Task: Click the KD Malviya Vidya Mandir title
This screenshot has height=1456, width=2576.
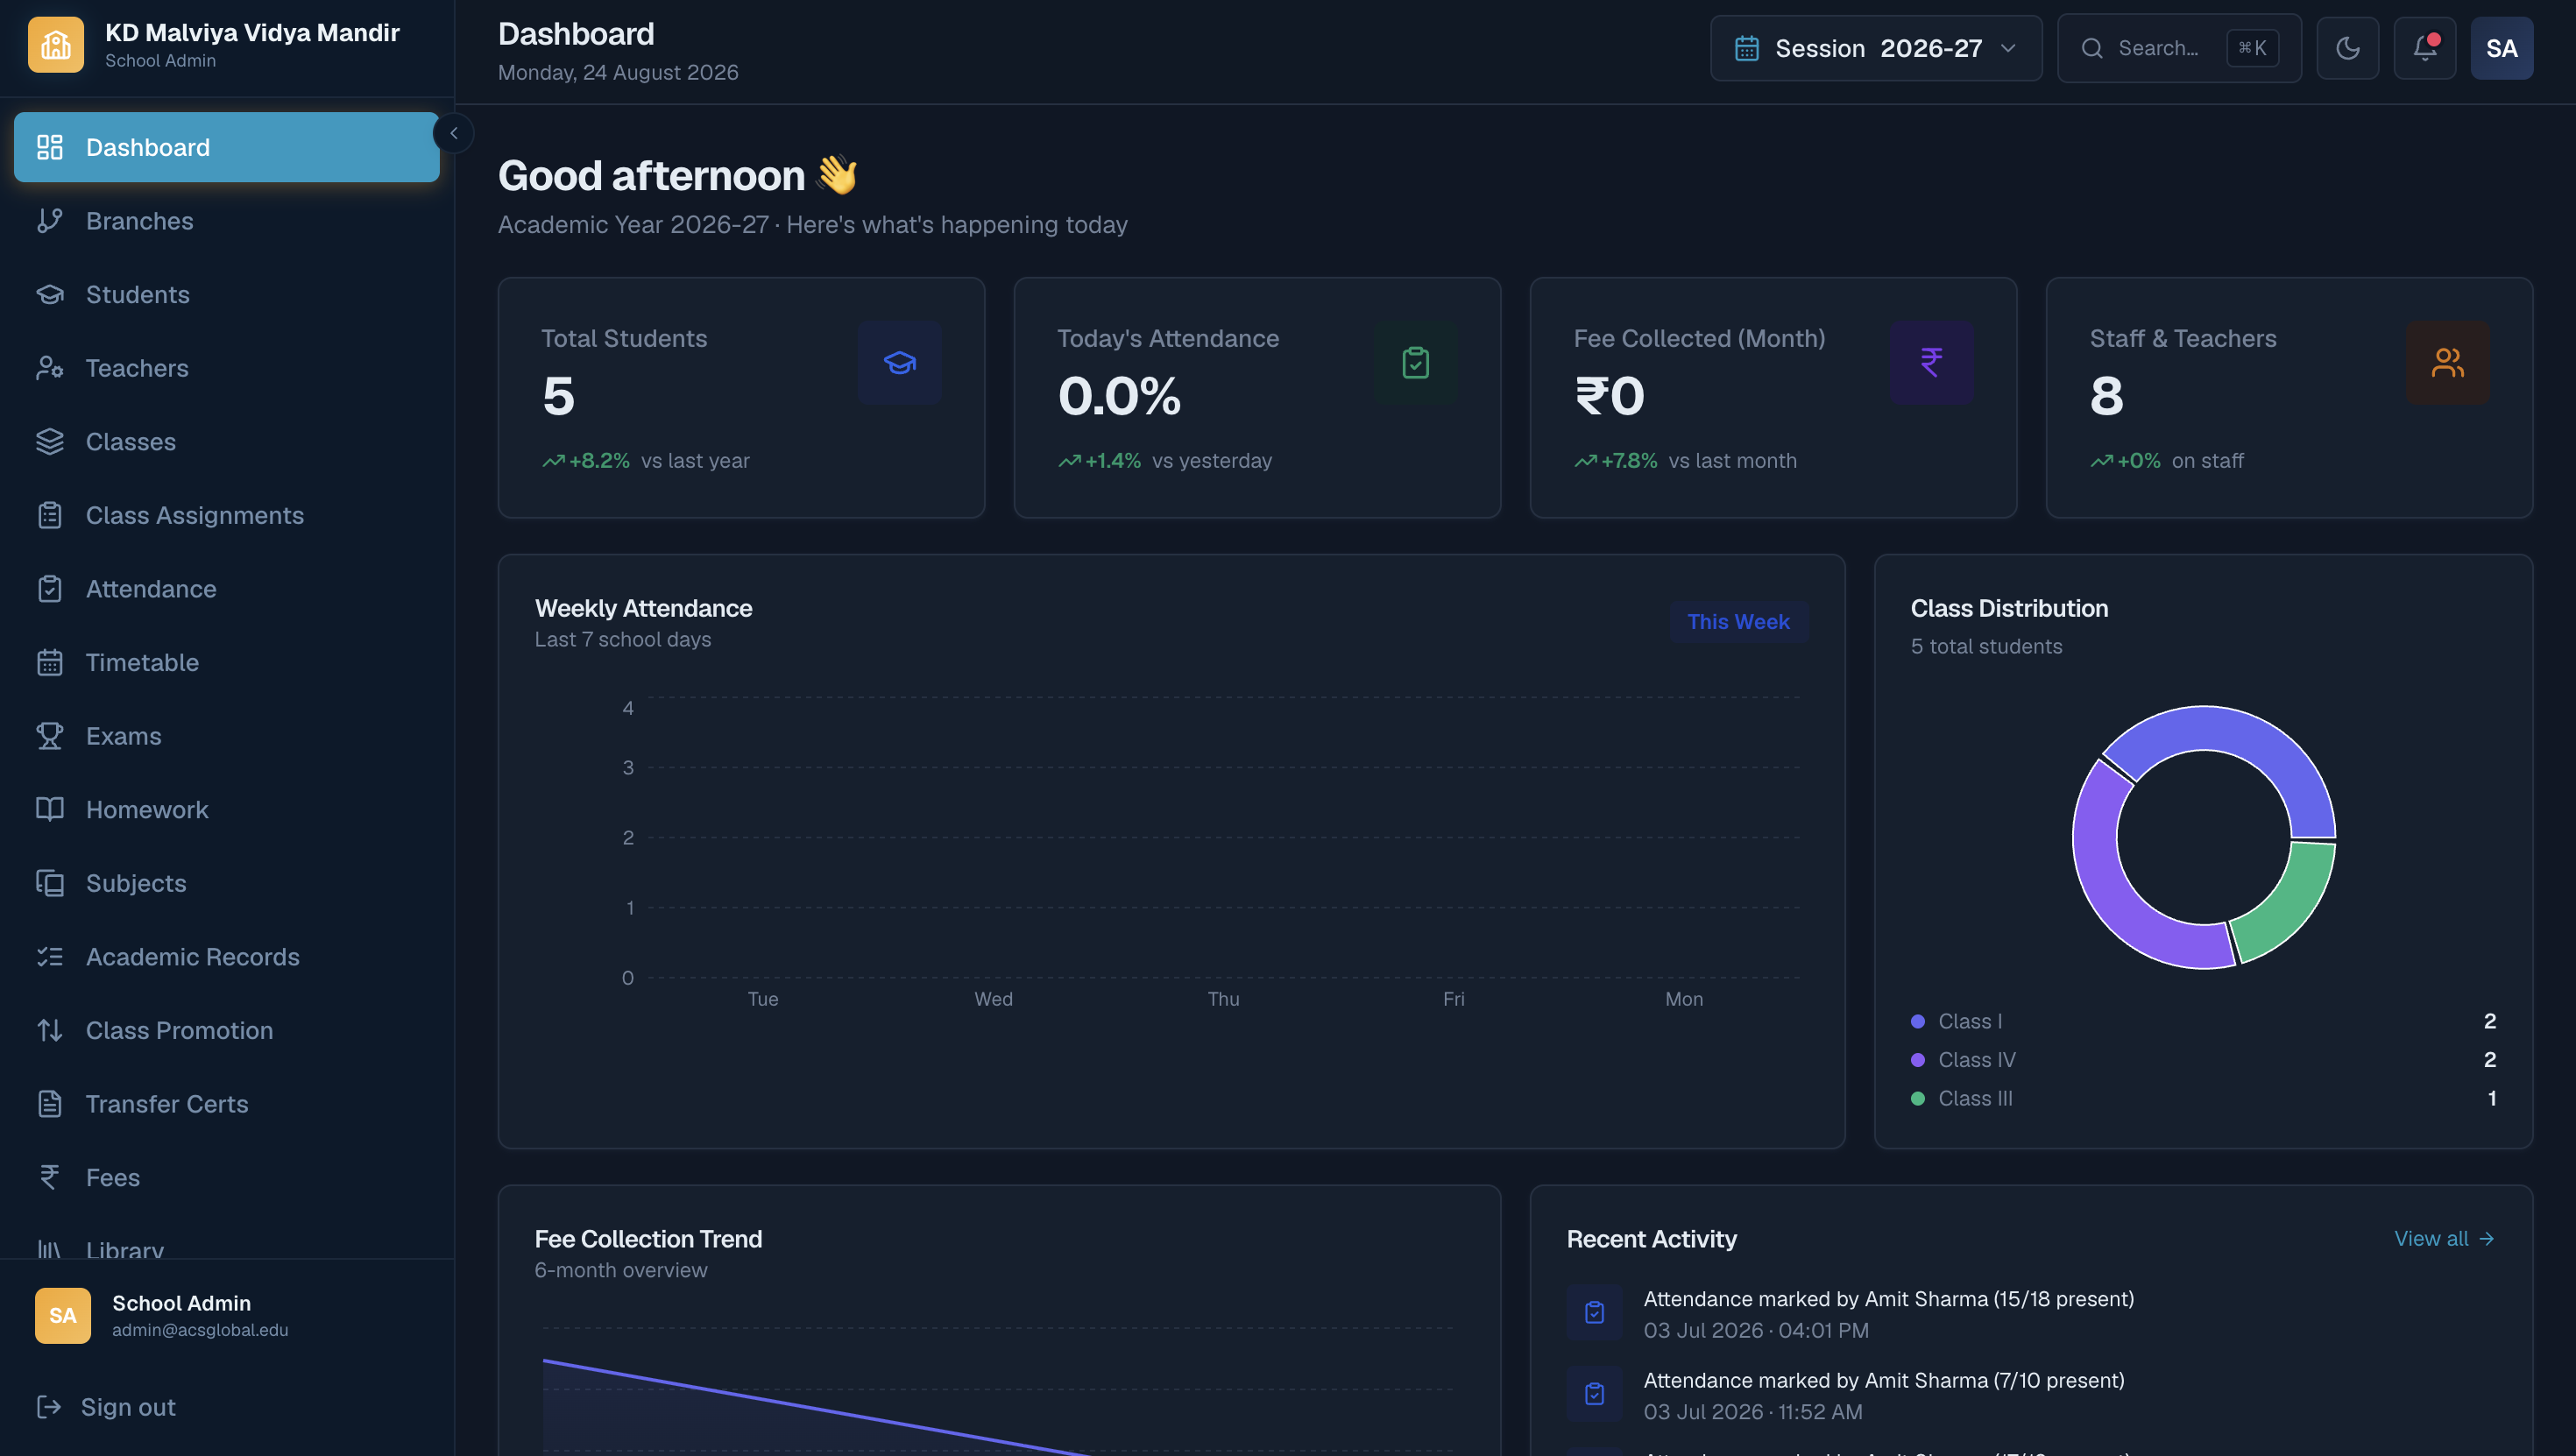Action: click(252, 33)
